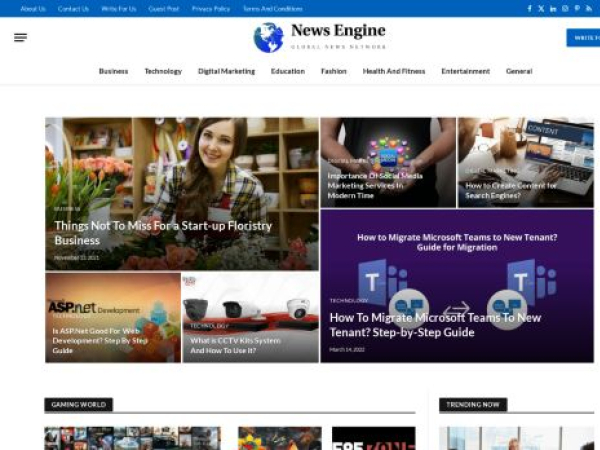The image size is (600, 450).
Task: Click the Technology tag on the CCTV article
Action: [209, 326]
